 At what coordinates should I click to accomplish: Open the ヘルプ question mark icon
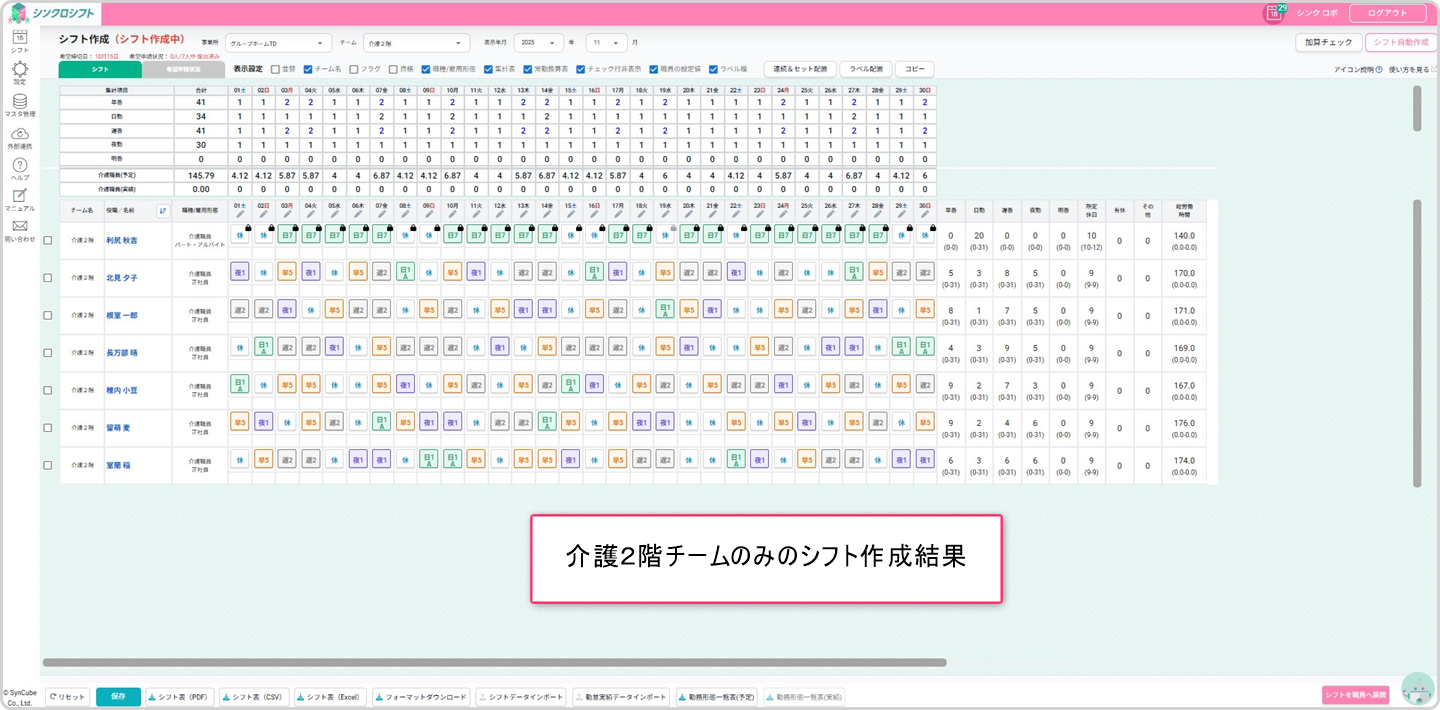[x=19, y=165]
